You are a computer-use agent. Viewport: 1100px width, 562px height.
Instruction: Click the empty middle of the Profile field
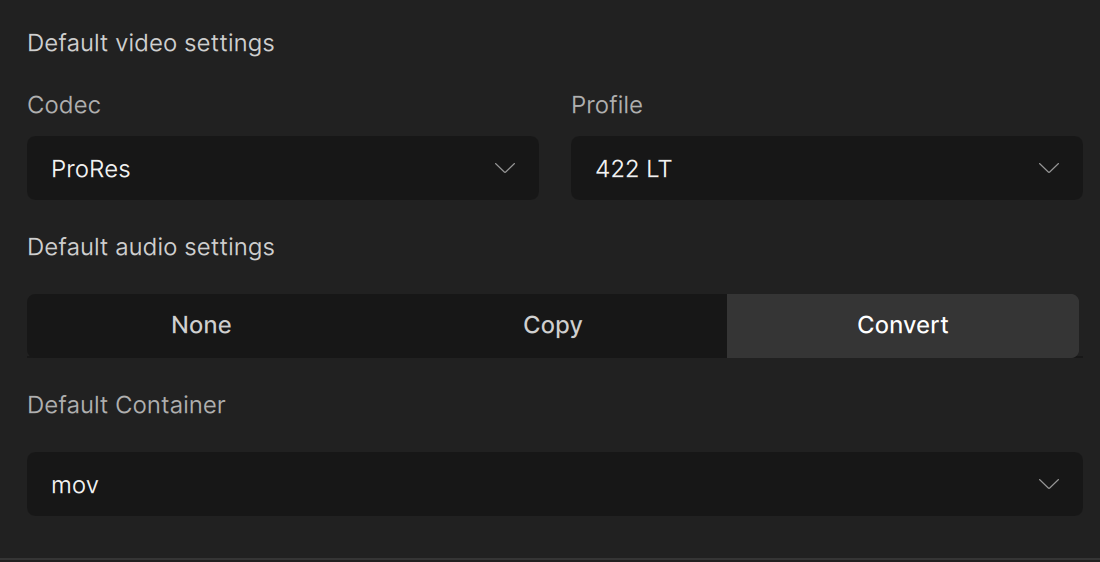850,168
